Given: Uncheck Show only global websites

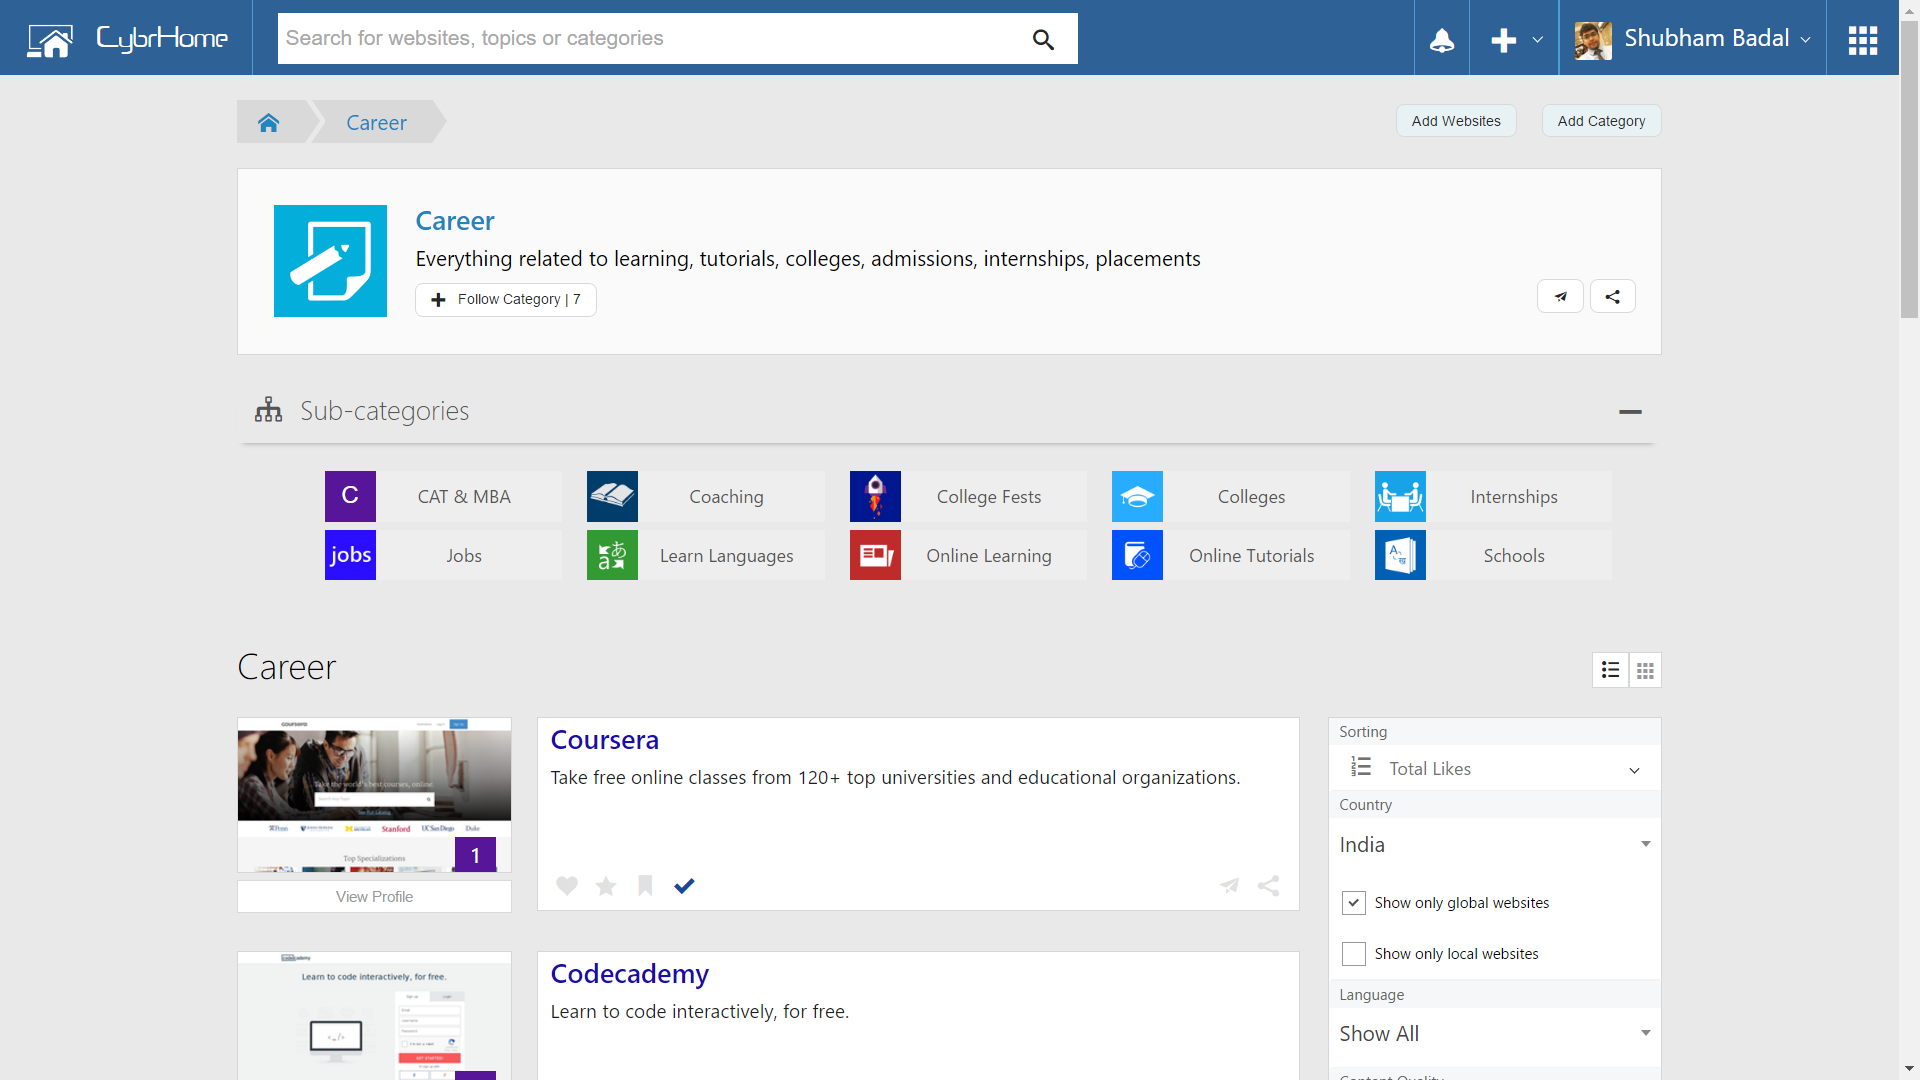Looking at the screenshot, I should pos(1353,903).
